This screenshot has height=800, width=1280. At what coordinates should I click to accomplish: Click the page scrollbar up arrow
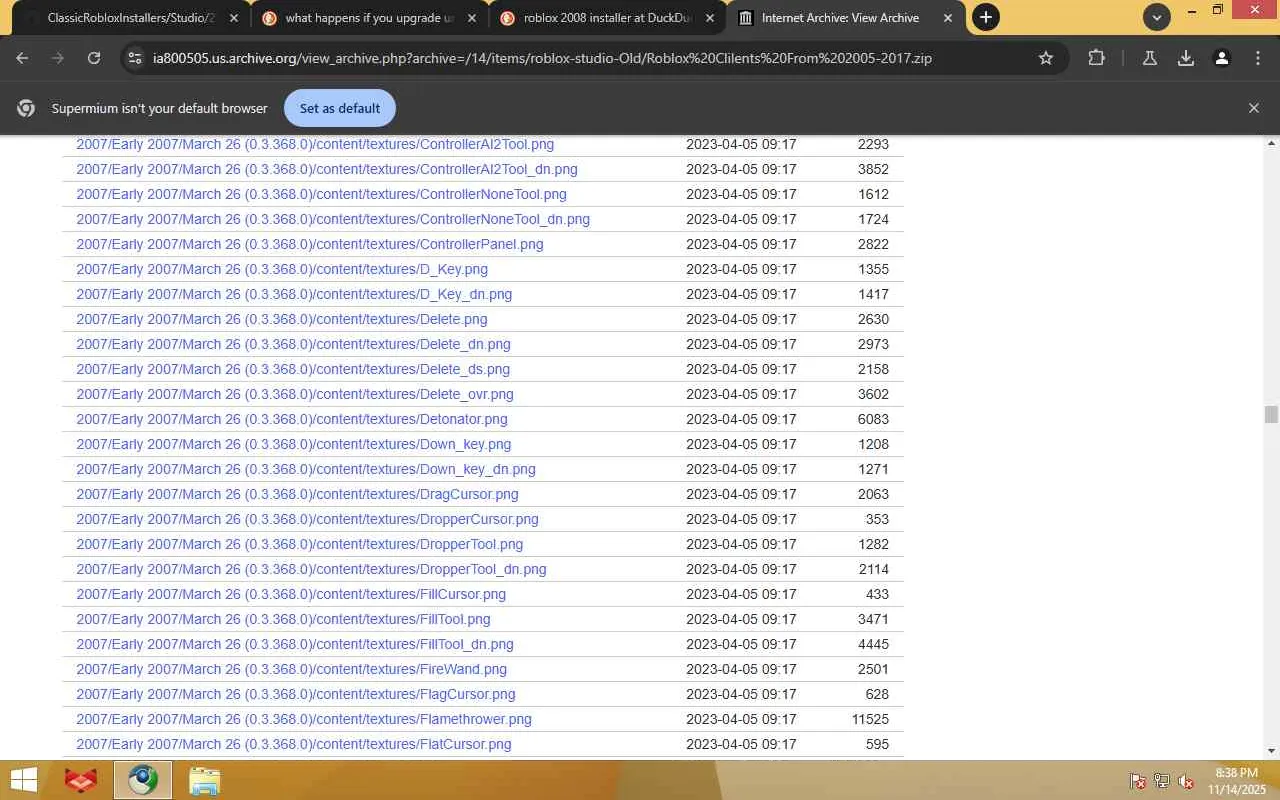click(x=1271, y=143)
